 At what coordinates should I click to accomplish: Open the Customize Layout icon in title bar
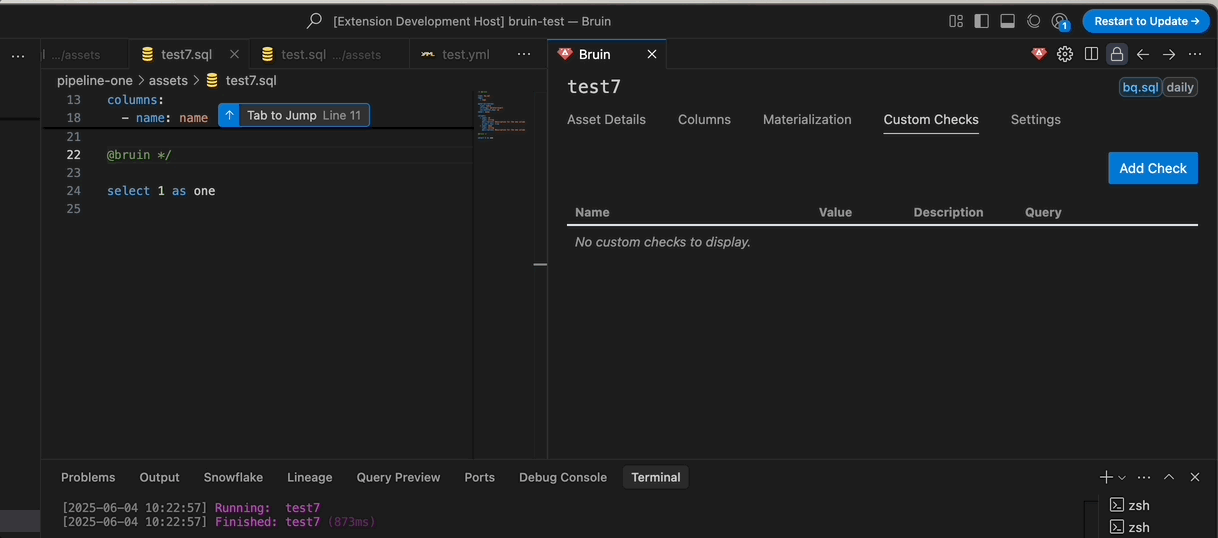(x=956, y=21)
